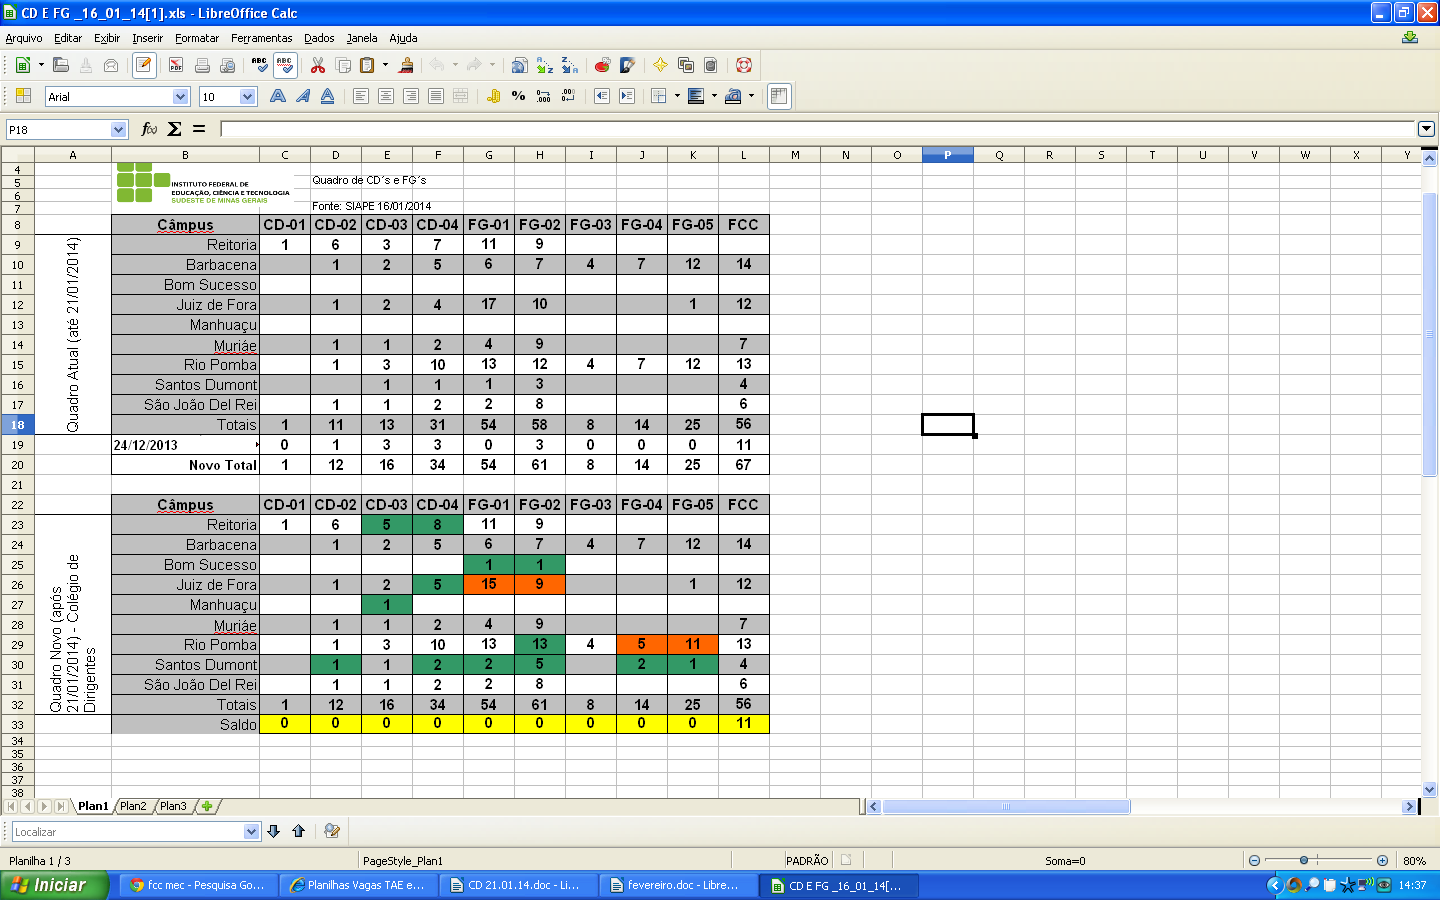This screenshot has height=900, width=1440.
Task: Click the formula input line
Action: coord(818,129)
